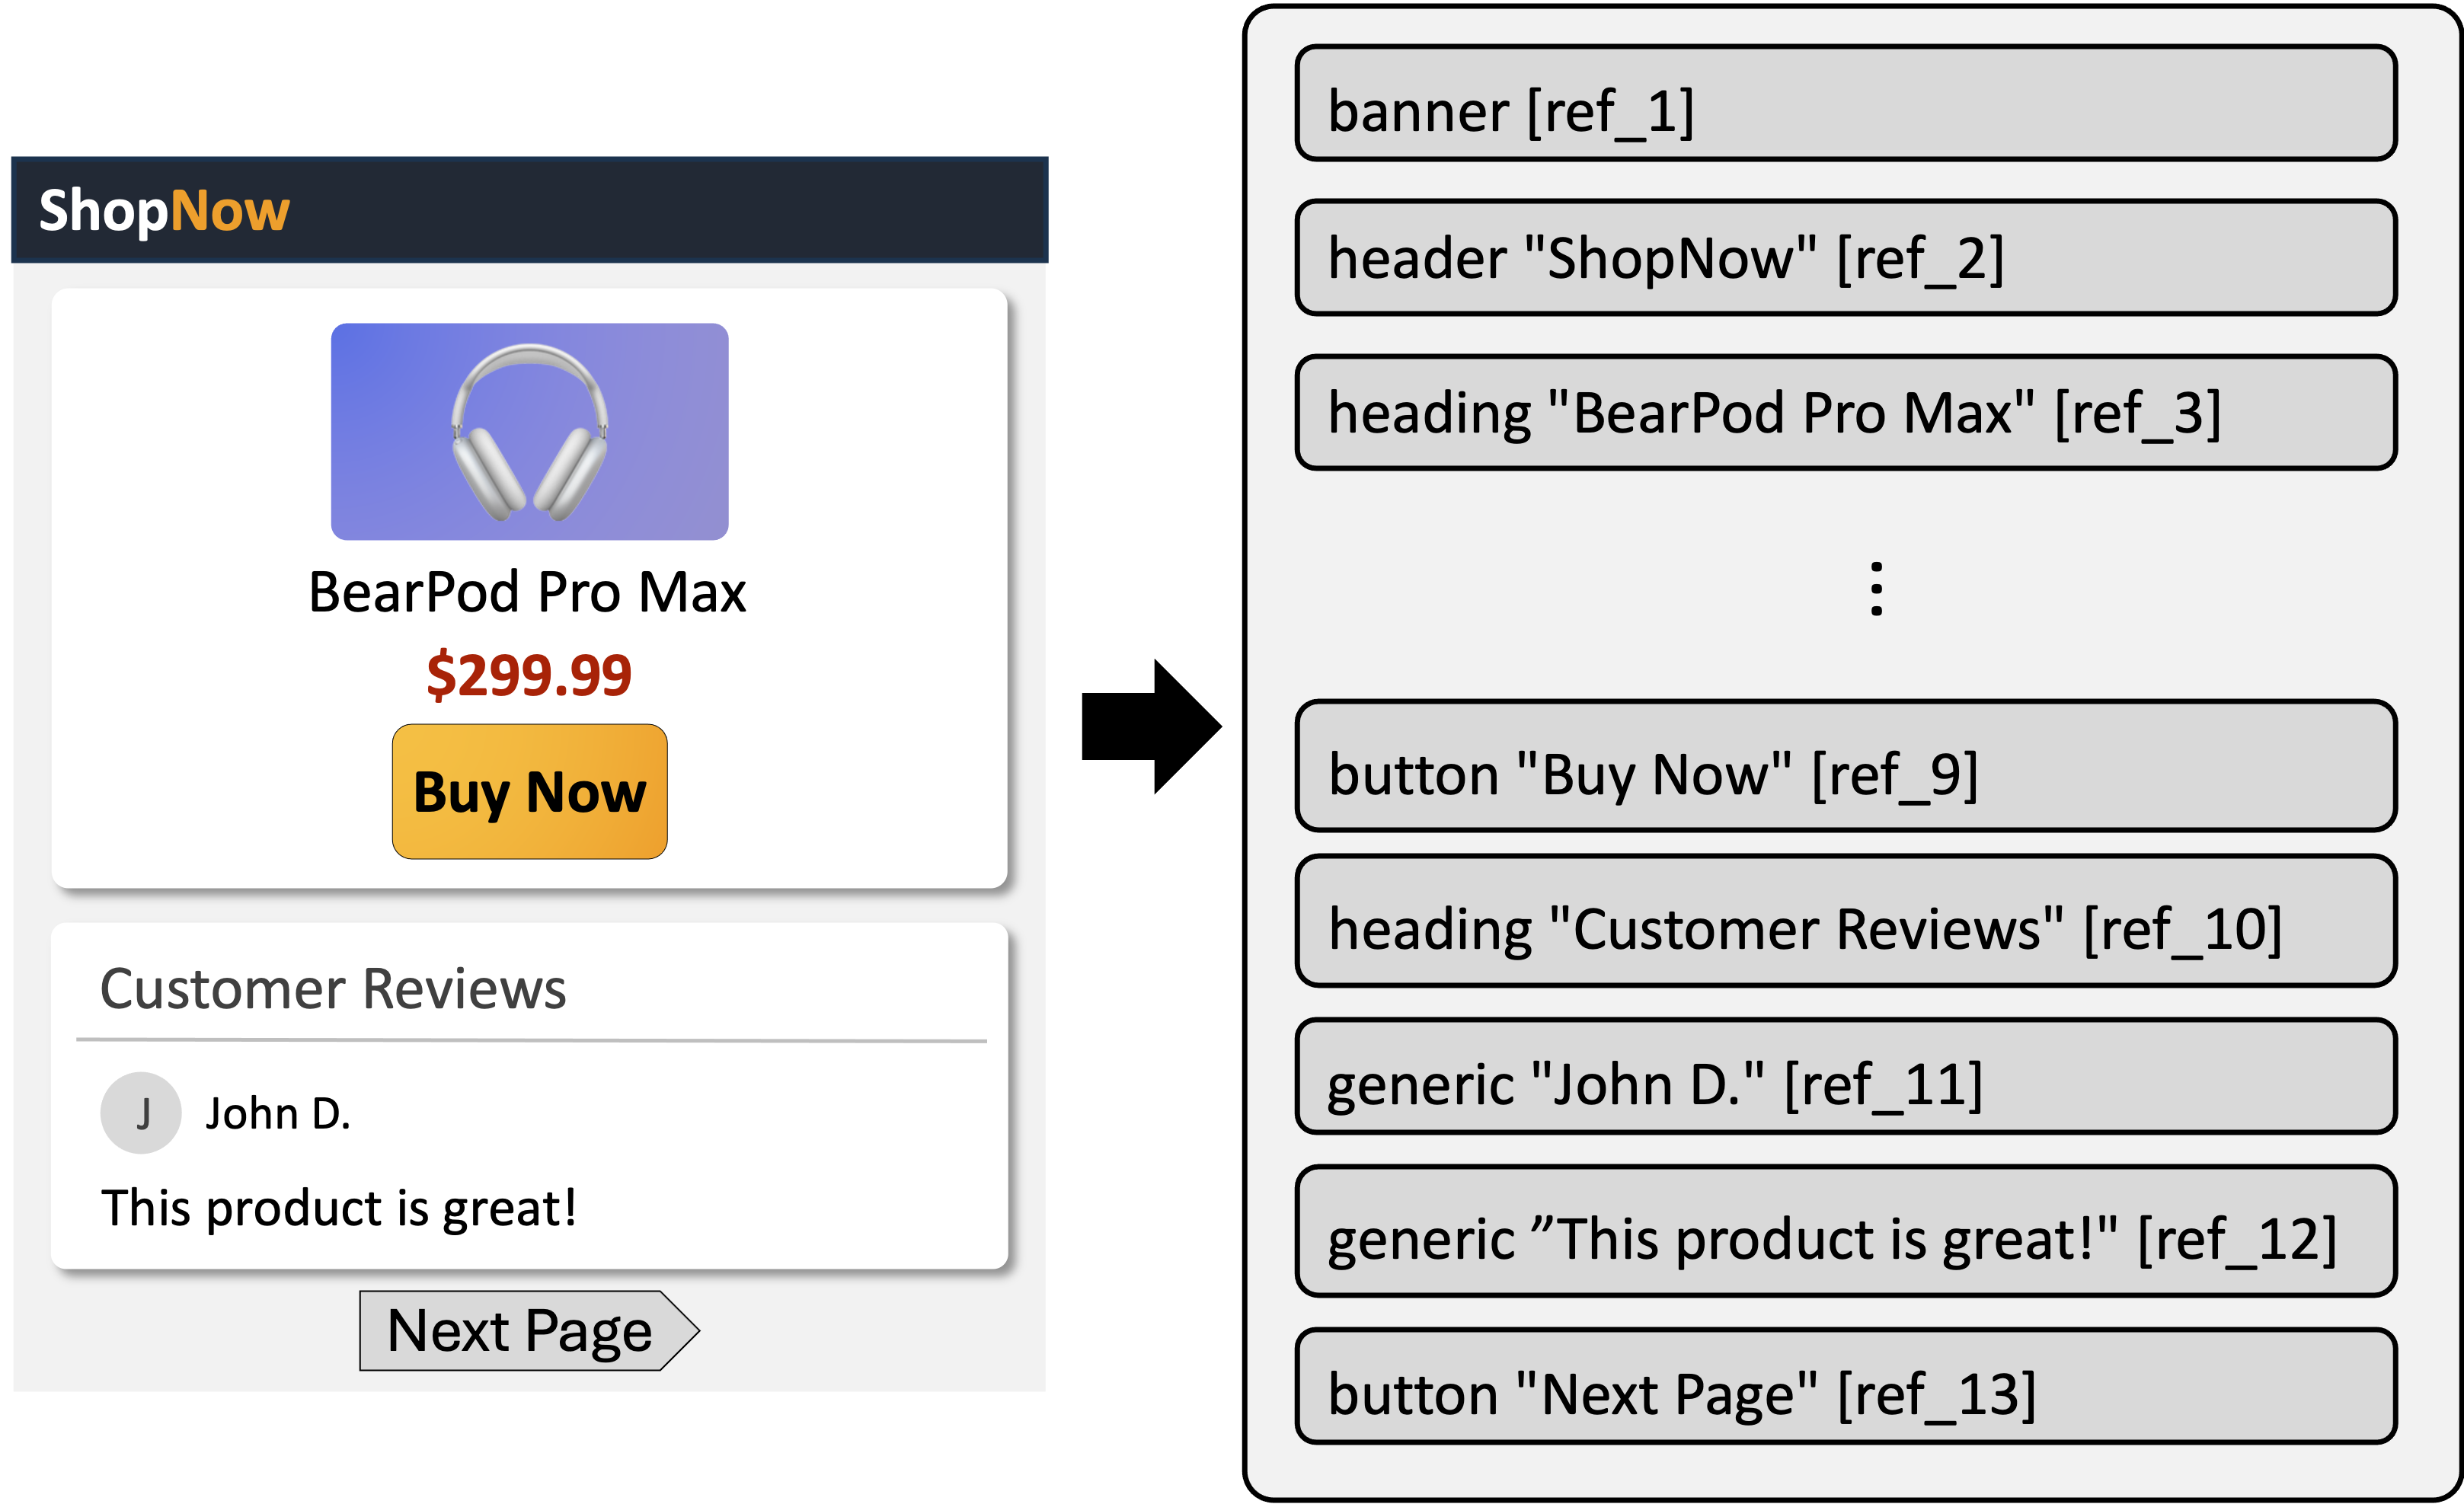This screenshot has width=2464, height=1504.
Task: Select the BearPod Pro Max product title
Action: tap(527, 592)
